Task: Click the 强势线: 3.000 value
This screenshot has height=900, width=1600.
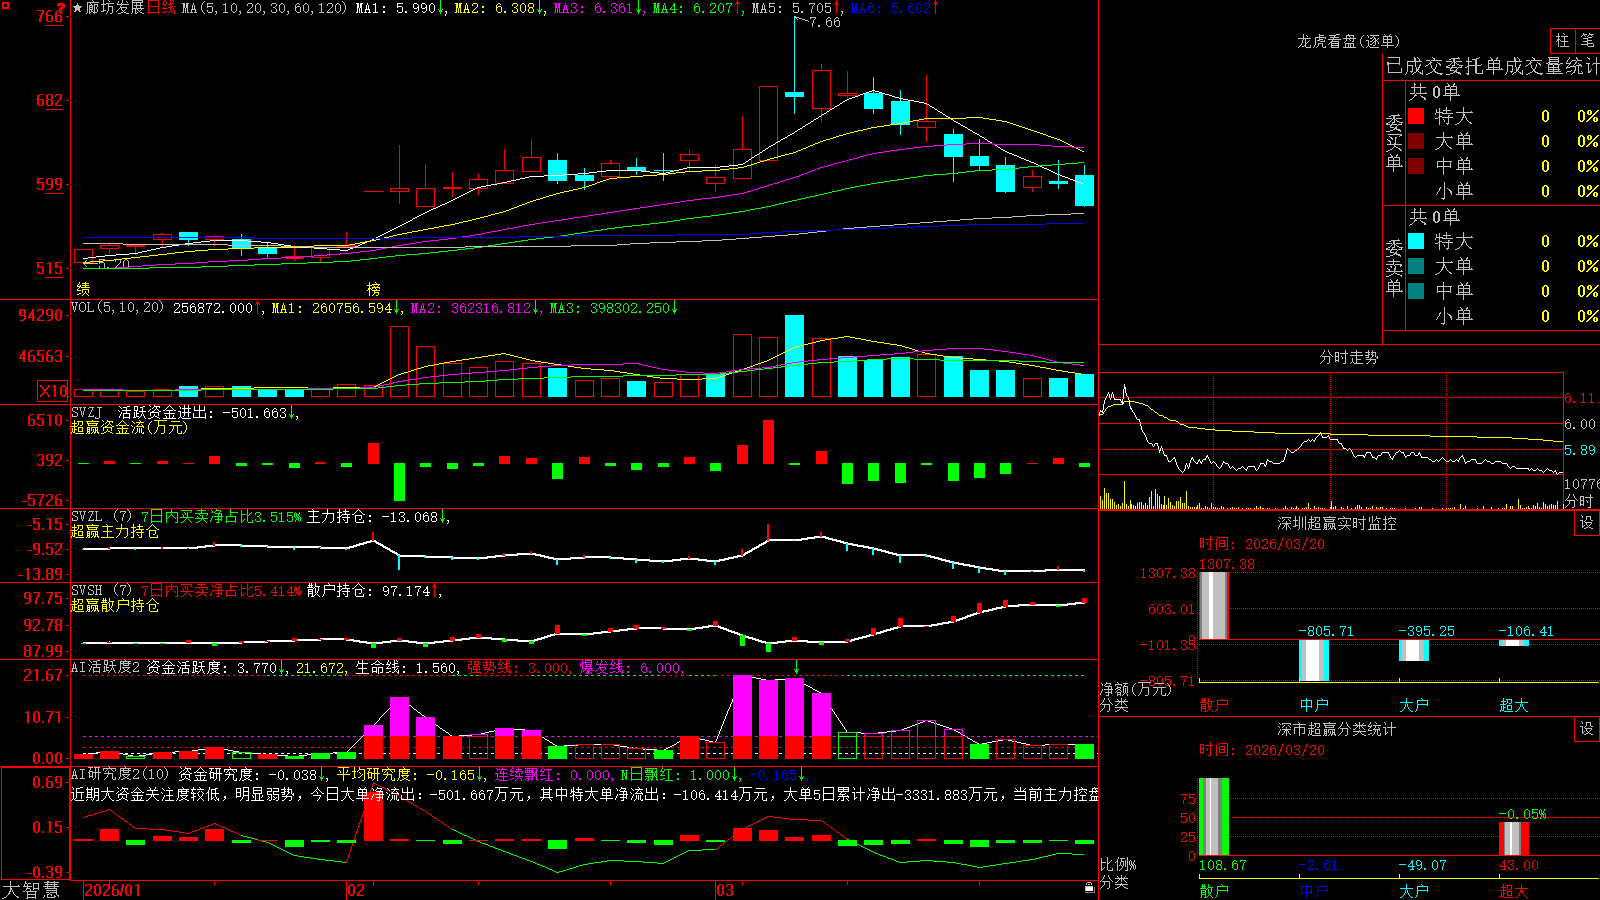Action: (x=520, y=668)
